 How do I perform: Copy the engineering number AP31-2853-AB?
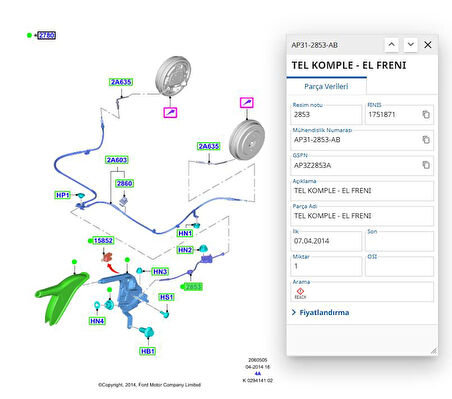coord(426,140)
